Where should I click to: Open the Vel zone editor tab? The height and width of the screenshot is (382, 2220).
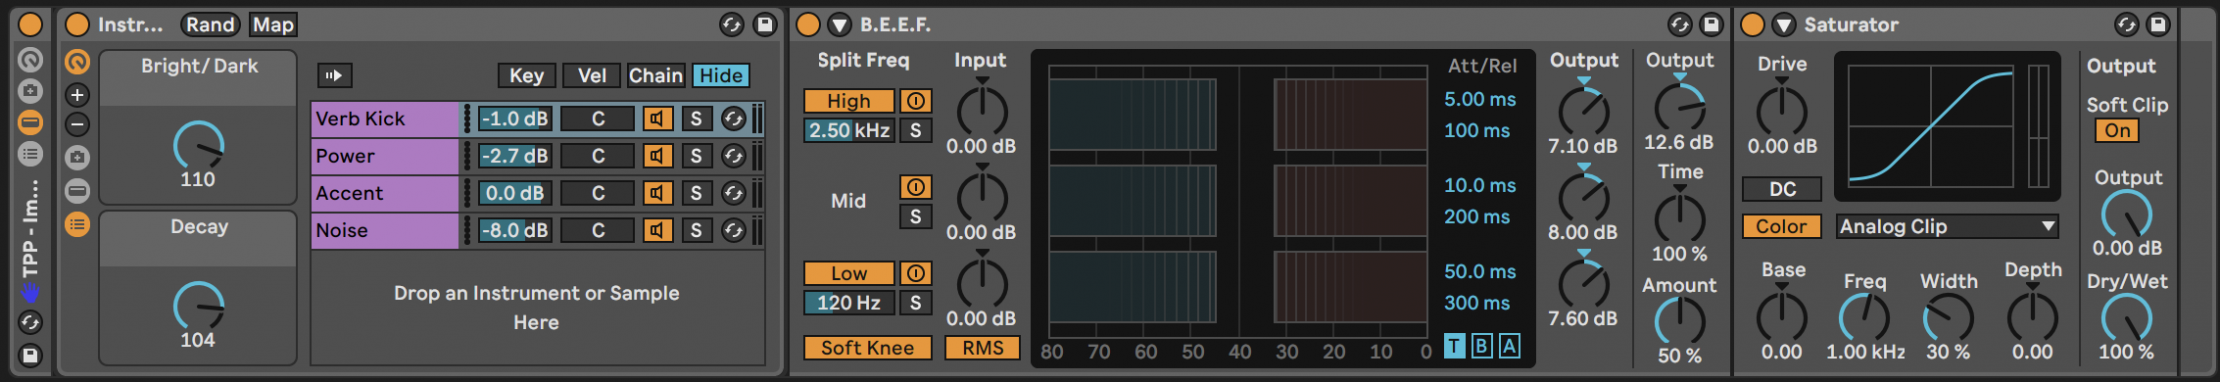coord(592,76)
